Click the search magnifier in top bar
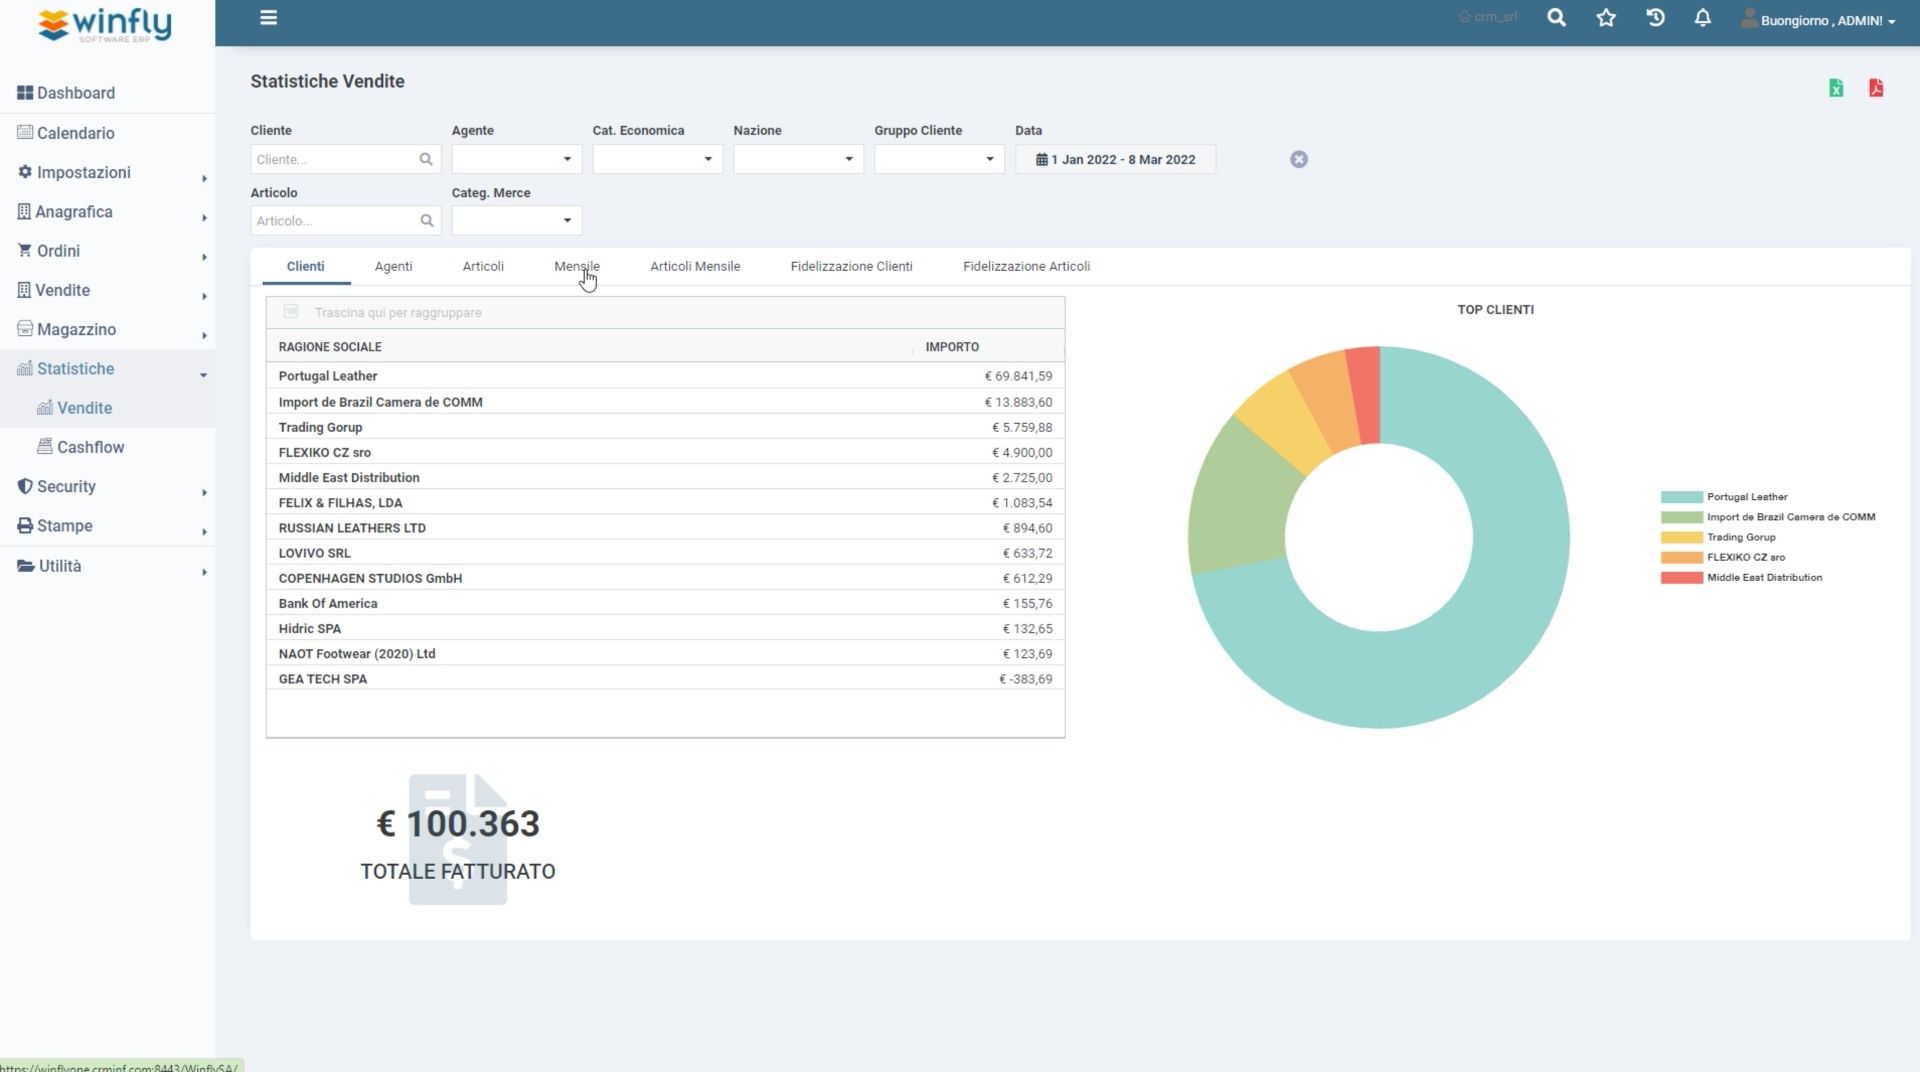The width and height of the screenshot is (1920, 1072). 1556,18
